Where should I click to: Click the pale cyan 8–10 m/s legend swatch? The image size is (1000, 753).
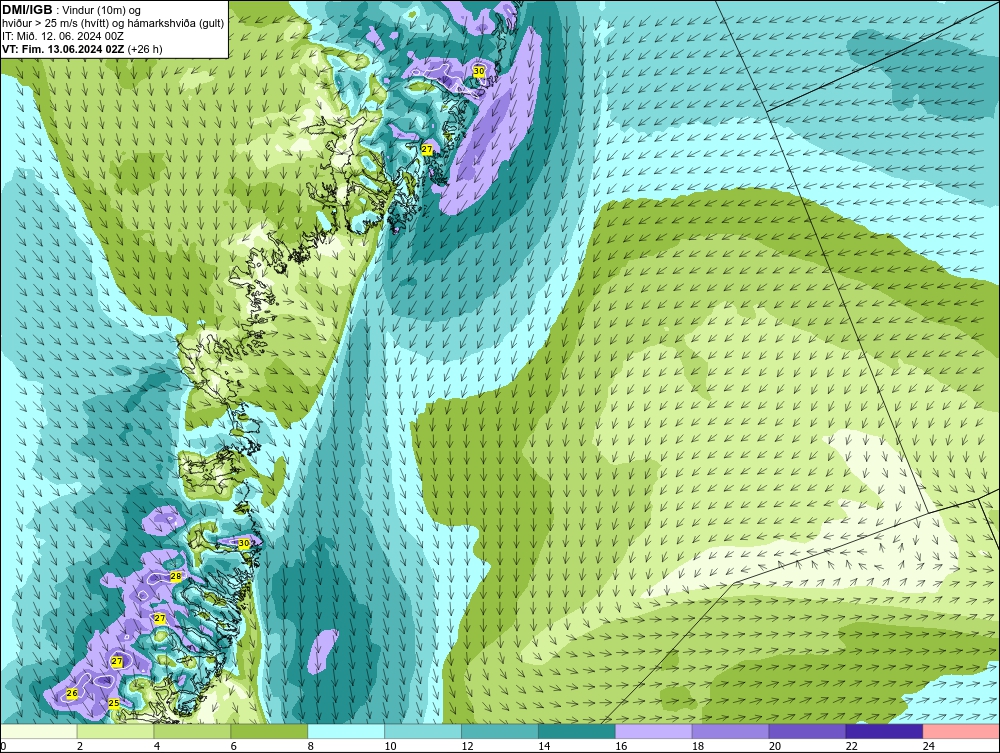pyautogui.click(x=346, y=731)
